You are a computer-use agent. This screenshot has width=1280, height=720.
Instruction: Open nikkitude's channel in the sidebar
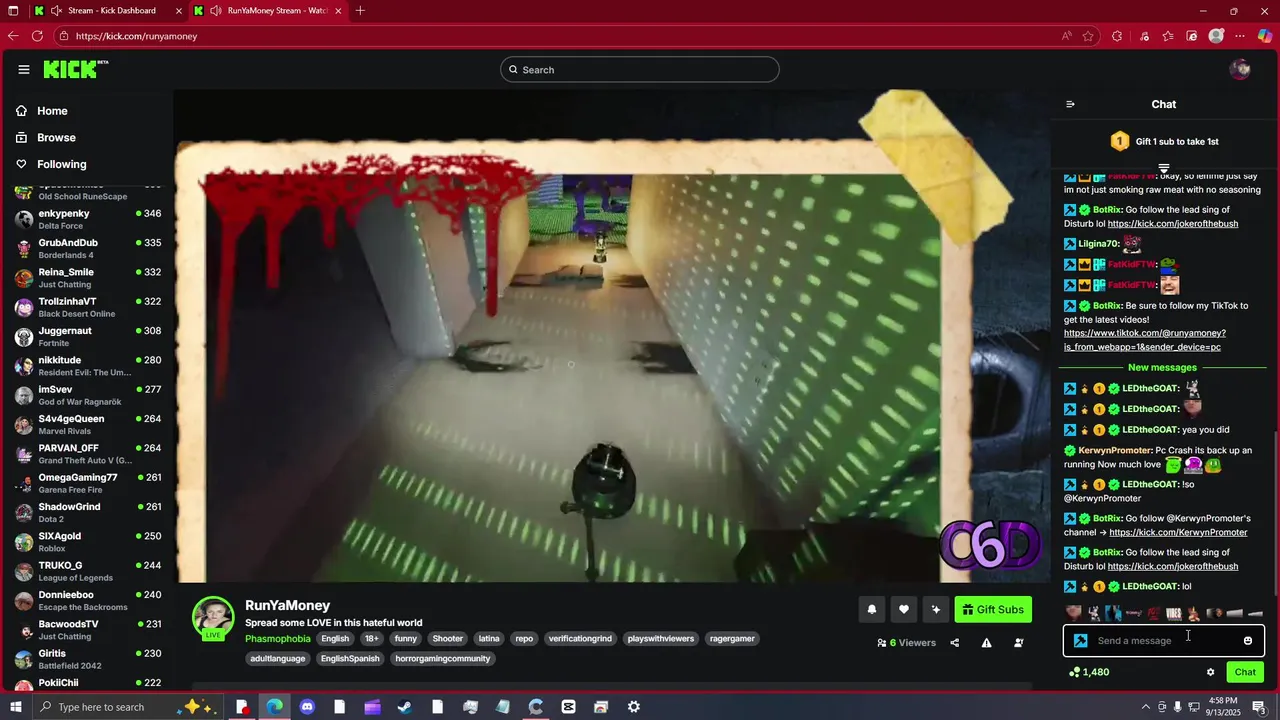(88, 366)
